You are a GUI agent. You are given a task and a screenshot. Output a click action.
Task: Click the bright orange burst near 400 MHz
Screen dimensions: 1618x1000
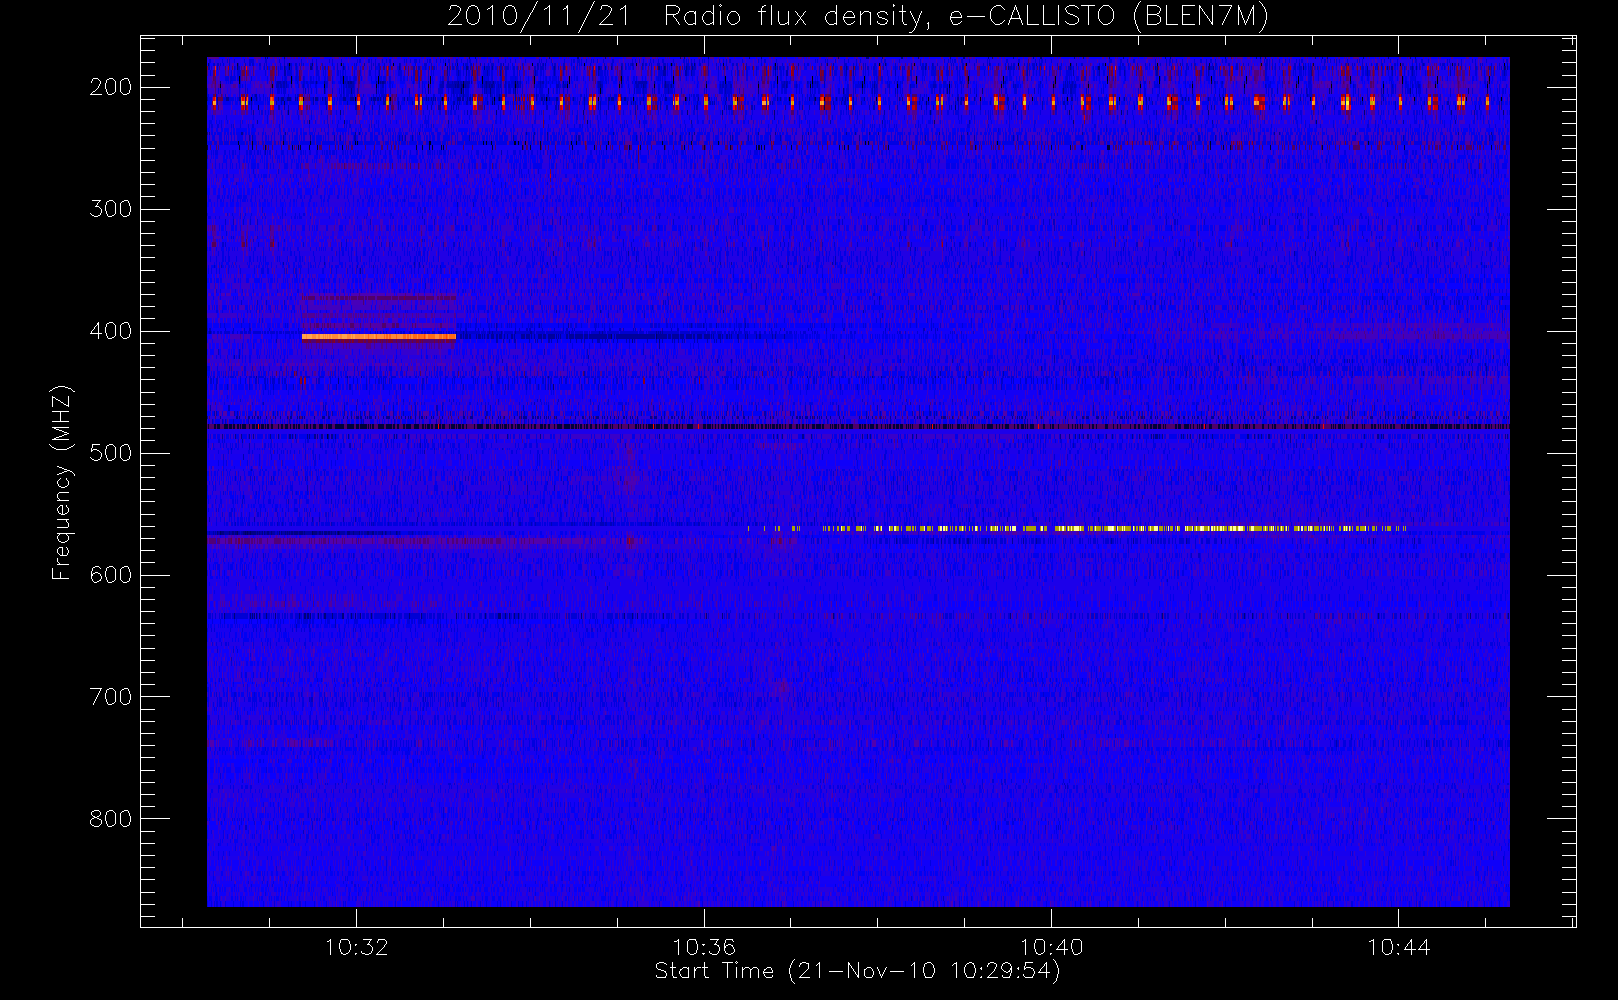tap(379, 337)
